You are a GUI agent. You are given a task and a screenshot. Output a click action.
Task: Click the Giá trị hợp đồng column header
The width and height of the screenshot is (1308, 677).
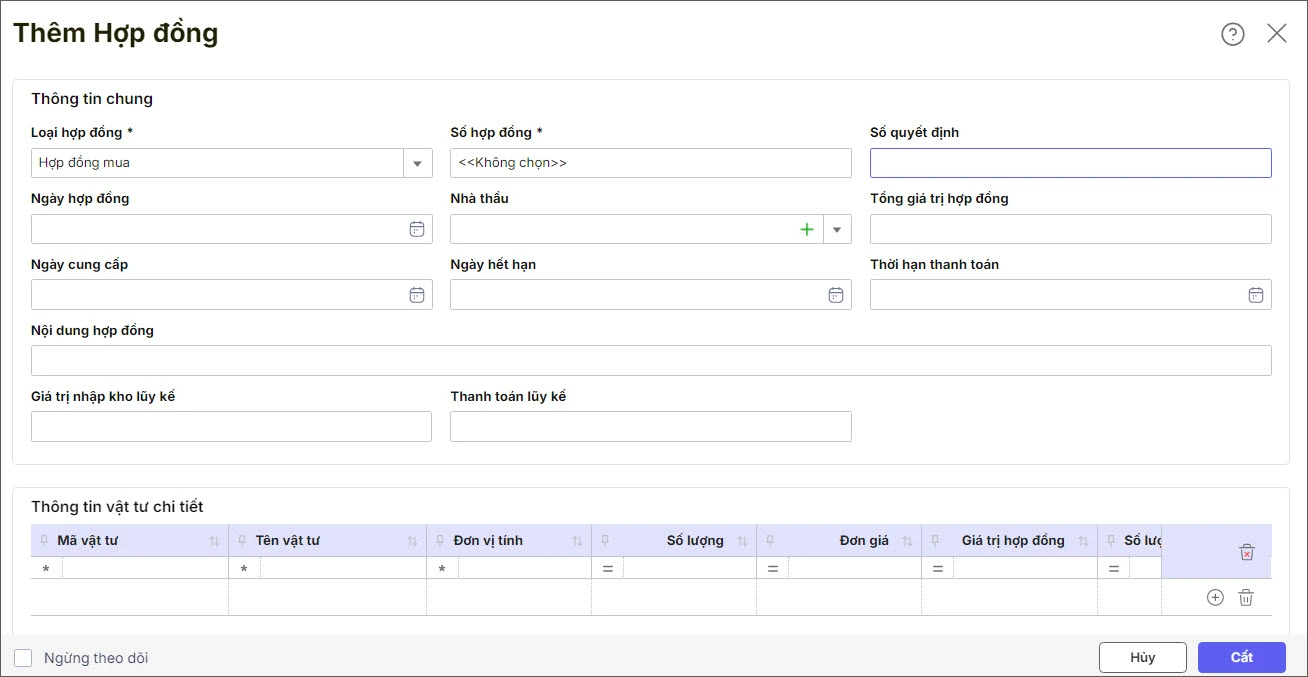tap(1012, 541)
